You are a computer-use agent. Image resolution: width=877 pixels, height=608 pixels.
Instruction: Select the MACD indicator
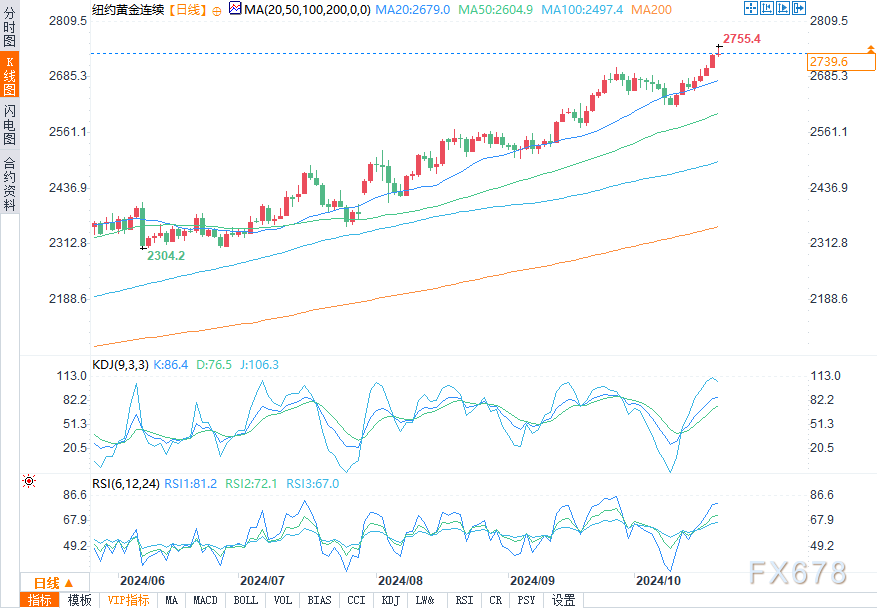tap(206, 600)
